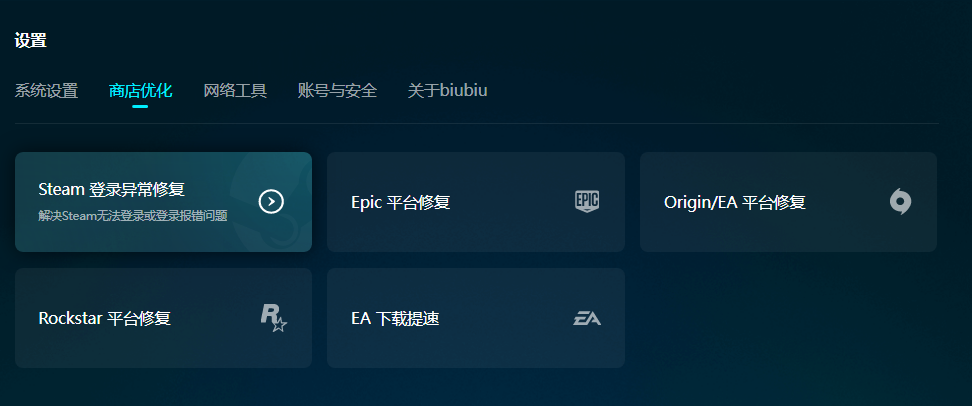
Task: Open the 网络工具 tab
Action: point(235,91)
